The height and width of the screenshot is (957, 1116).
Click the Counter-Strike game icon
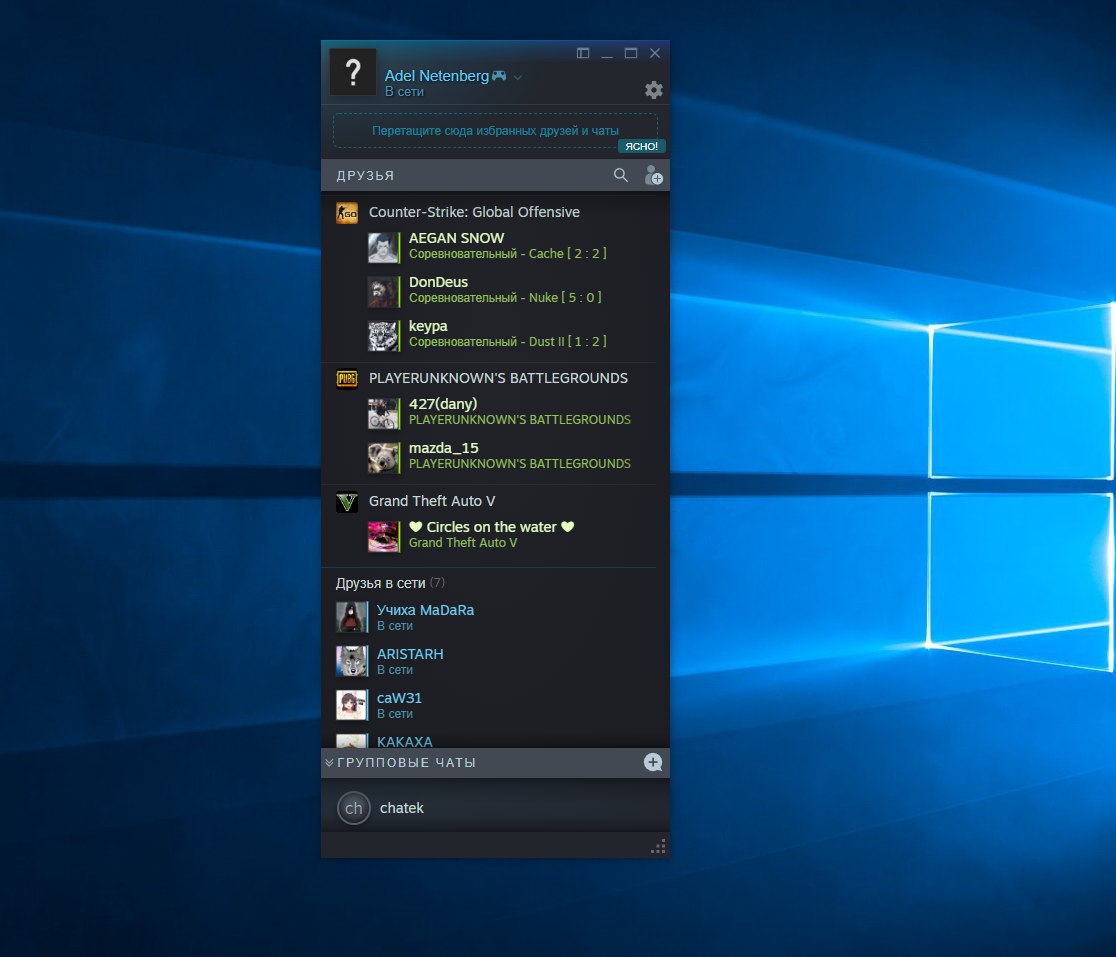coord(347,212)
